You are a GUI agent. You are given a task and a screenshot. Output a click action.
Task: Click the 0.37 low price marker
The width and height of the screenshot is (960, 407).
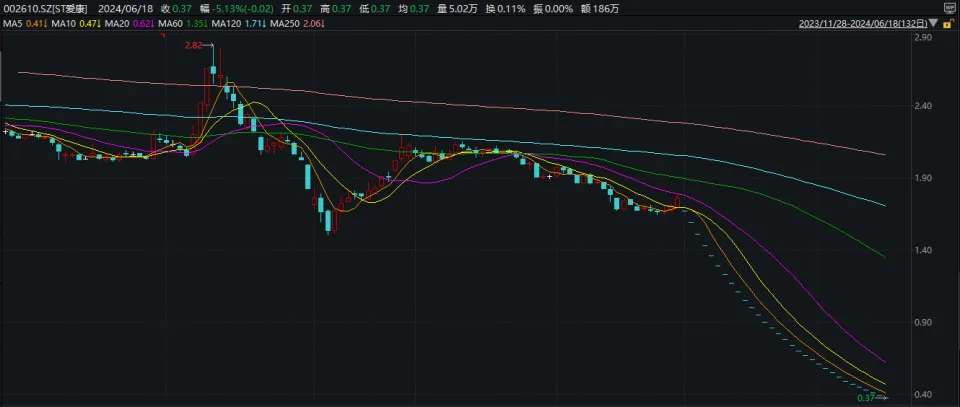tap(867, 398)
